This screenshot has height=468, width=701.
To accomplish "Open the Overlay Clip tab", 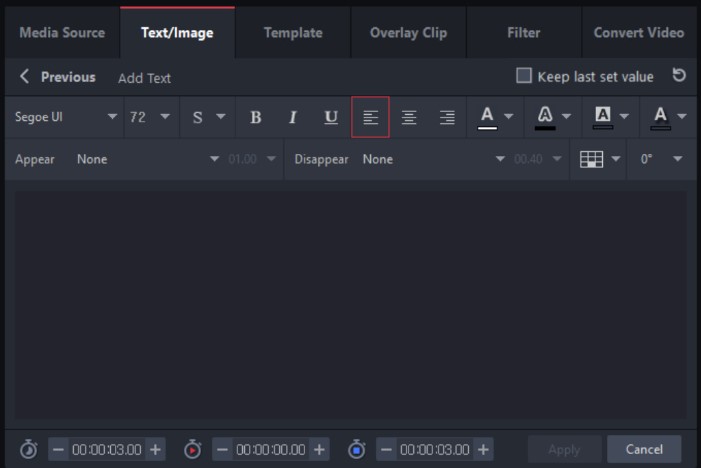I will (x=408, y=33).
